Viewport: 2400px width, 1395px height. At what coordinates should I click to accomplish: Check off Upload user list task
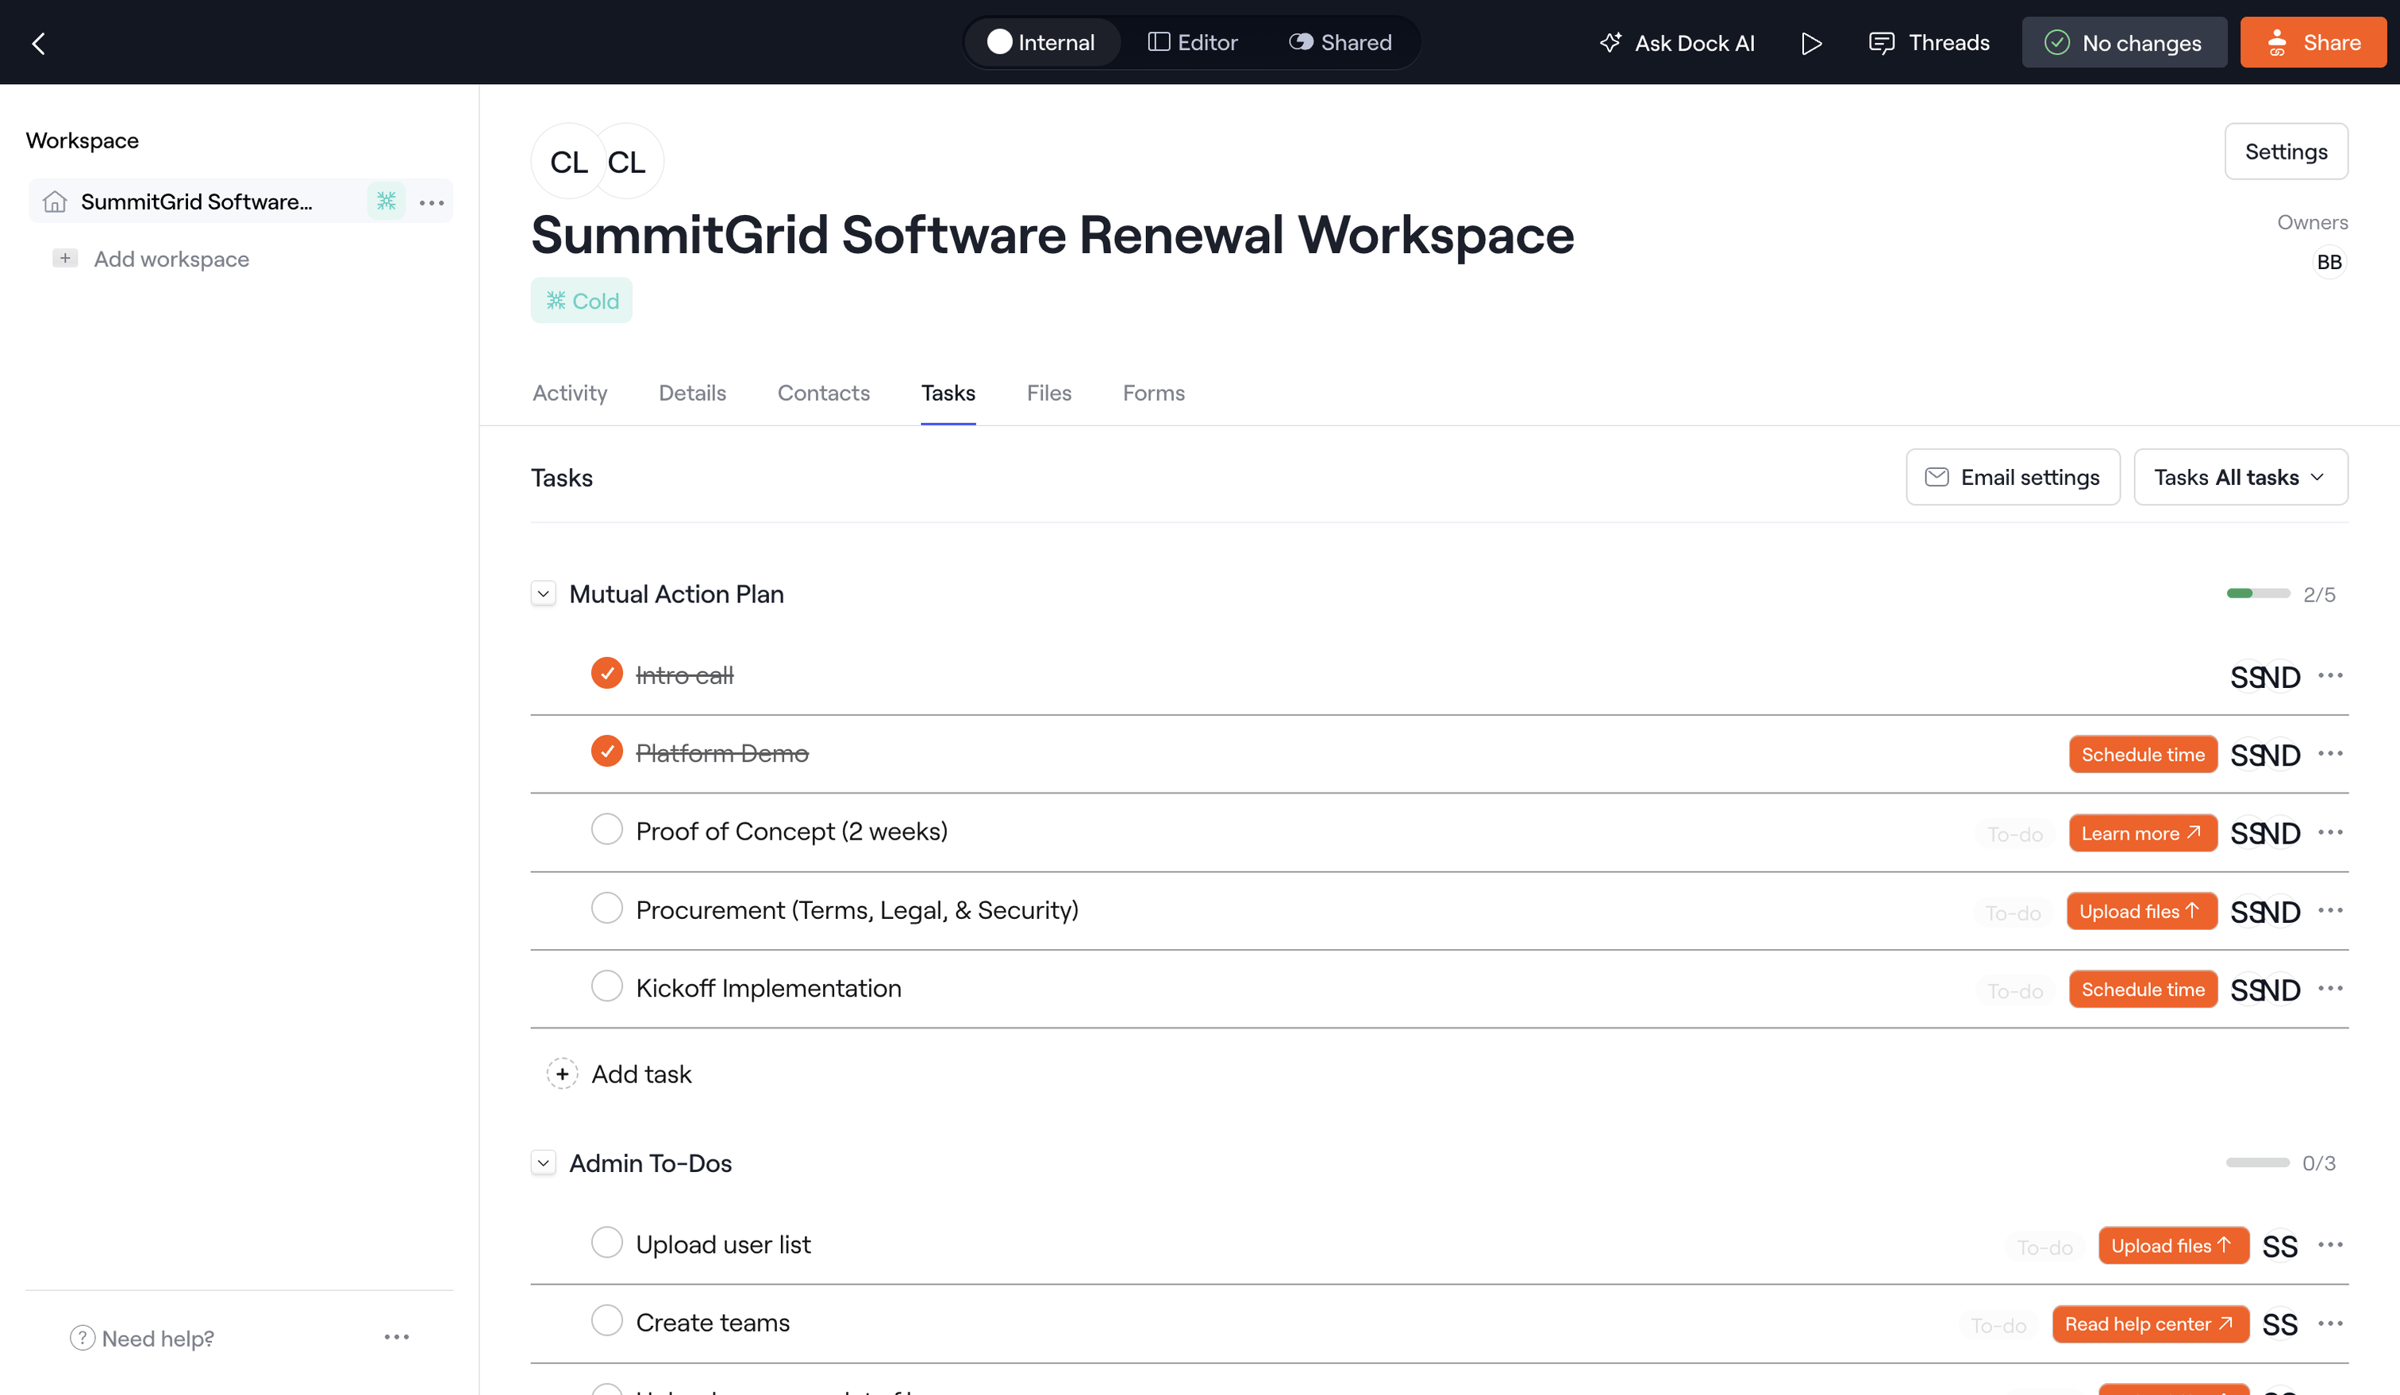coord(607,1243)
